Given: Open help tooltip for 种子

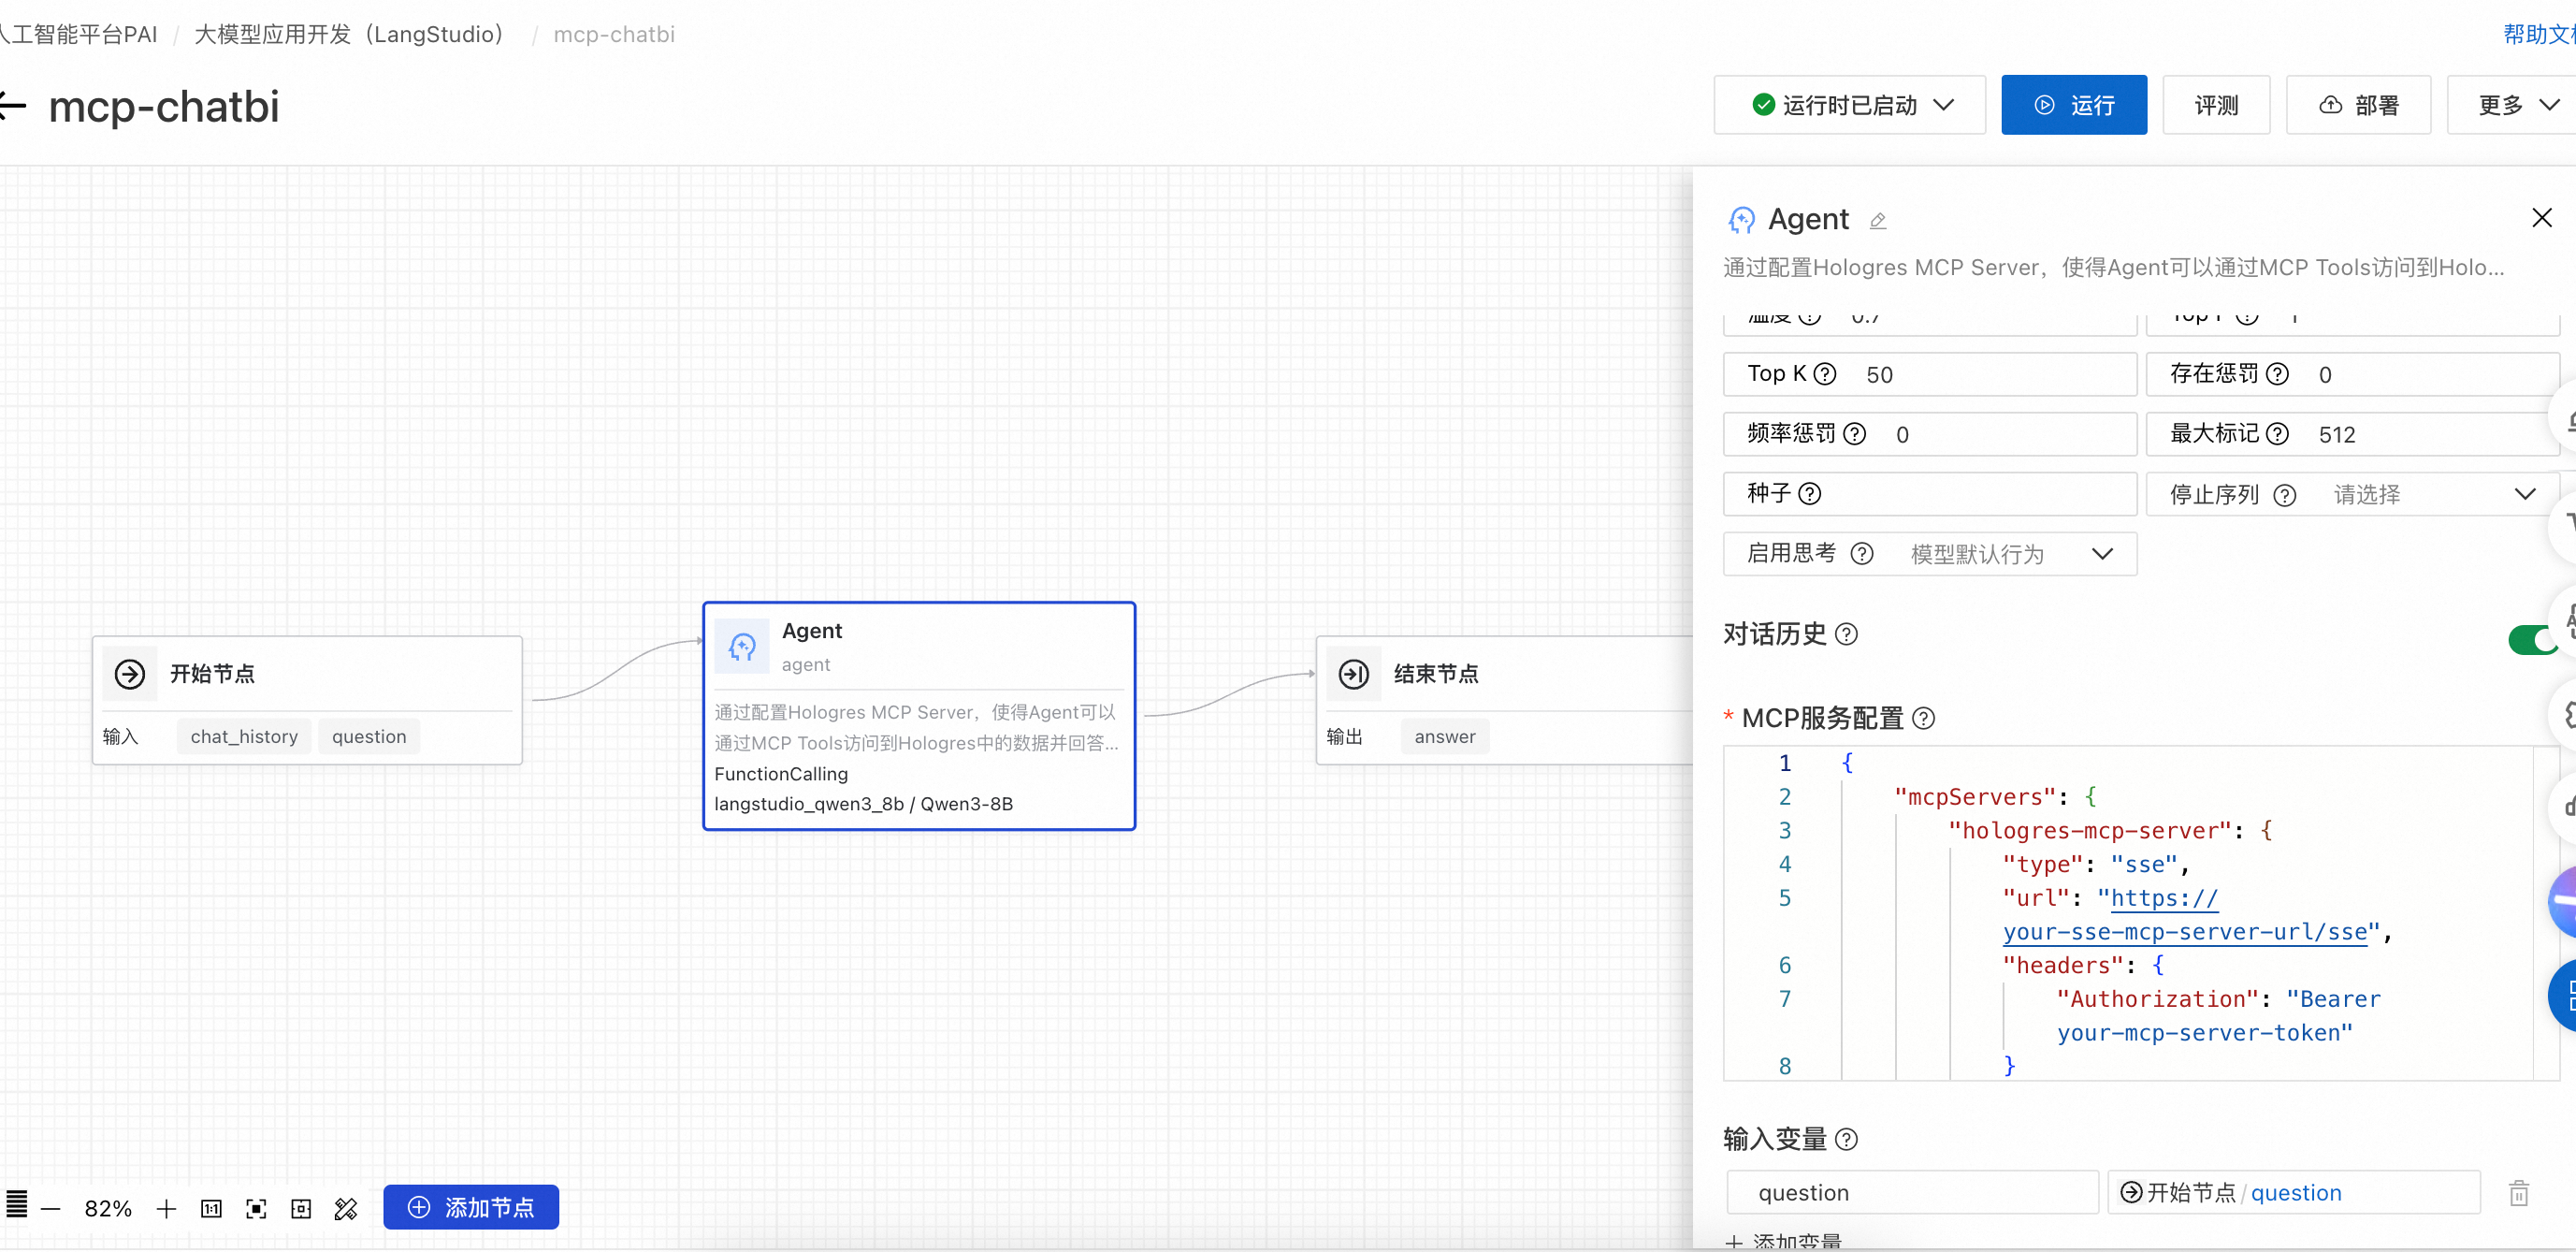Looking at the screenshot, I should pos(1809,494).
